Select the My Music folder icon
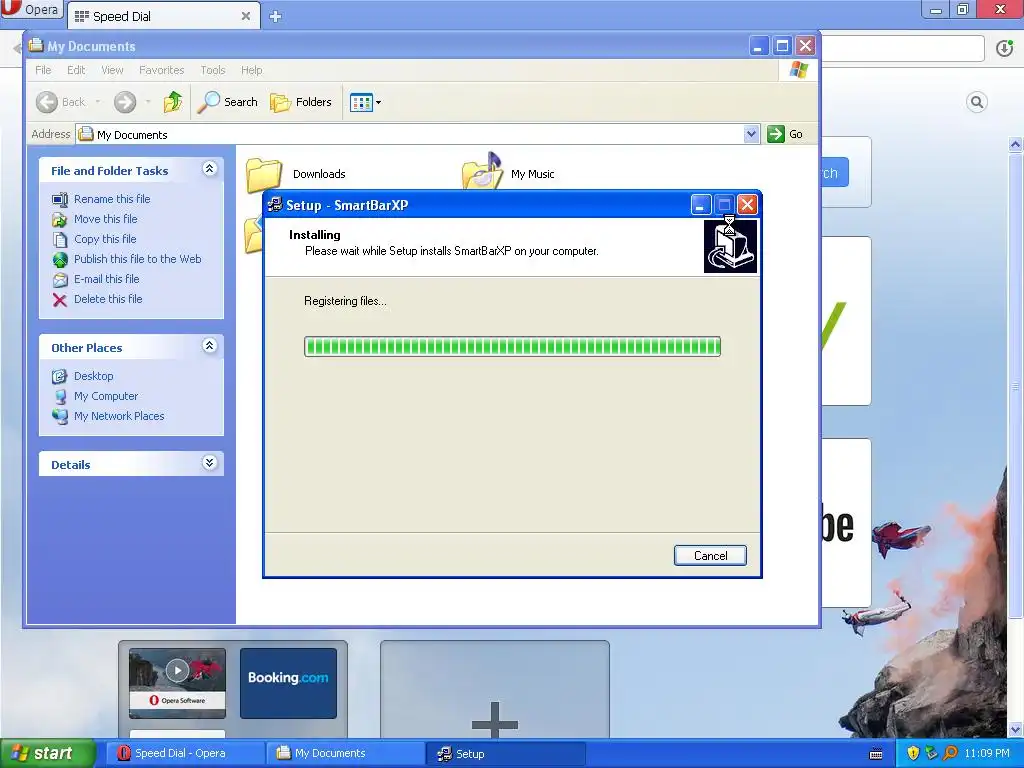 (482, 172)
